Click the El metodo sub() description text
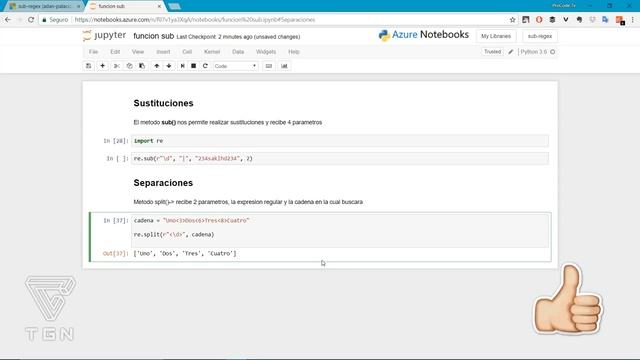 coord(228,122)
